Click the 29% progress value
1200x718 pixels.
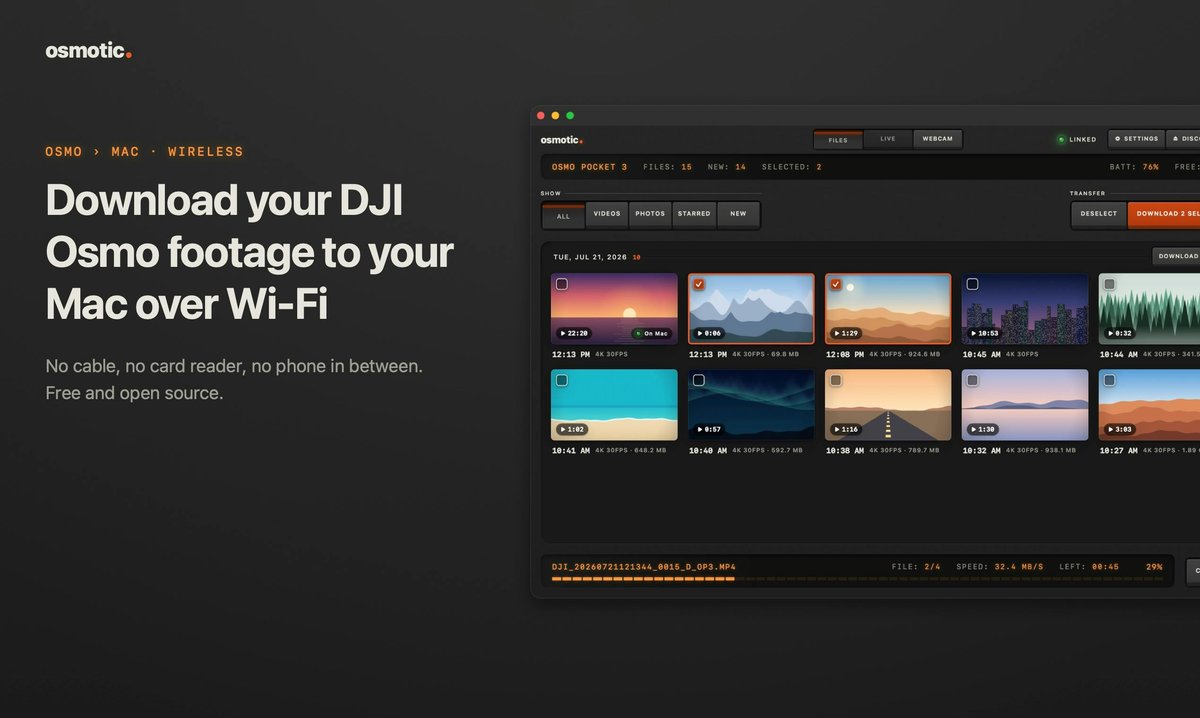(x=1154, y=567)
